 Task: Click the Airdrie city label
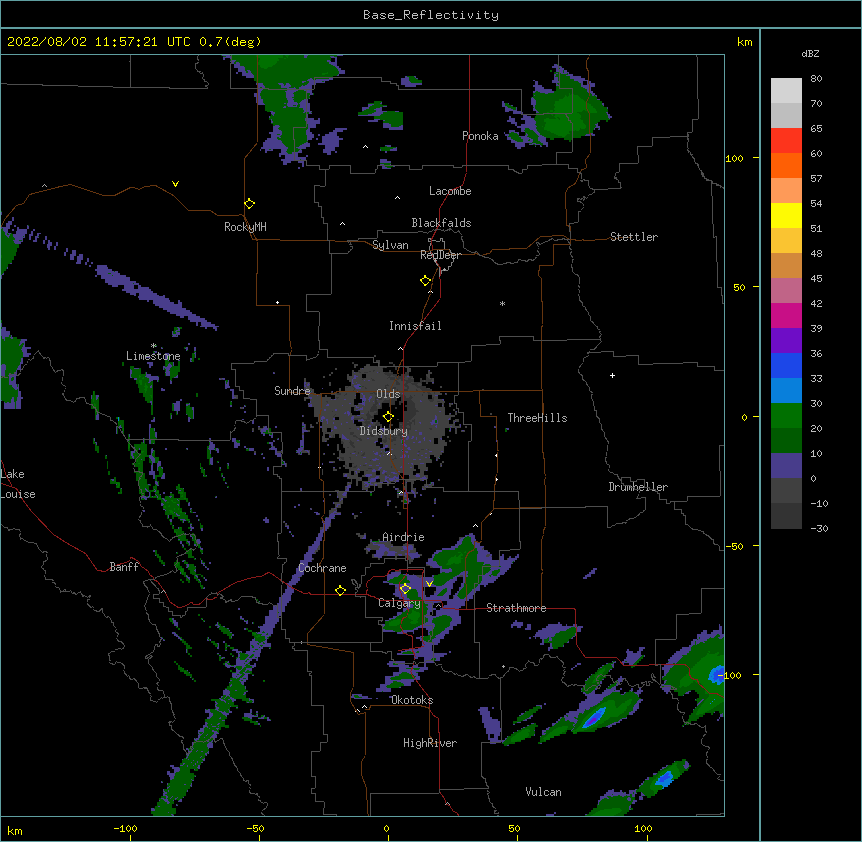[403, 537]
